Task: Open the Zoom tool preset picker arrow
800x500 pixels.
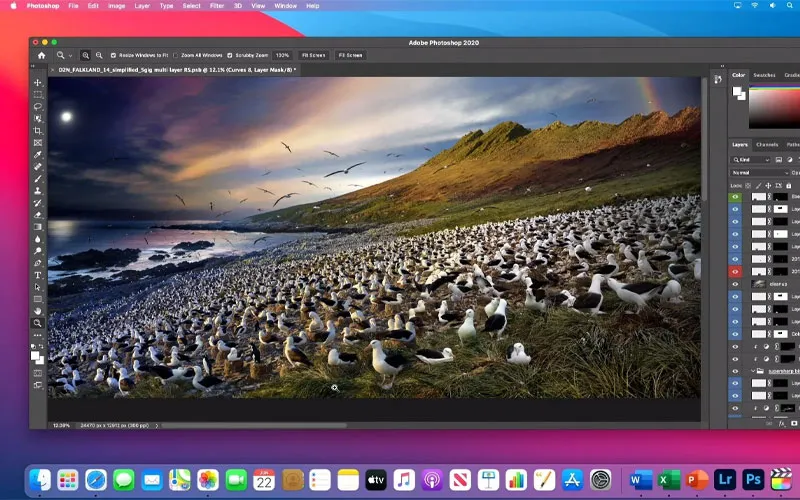Action: (x=73, y=55)
